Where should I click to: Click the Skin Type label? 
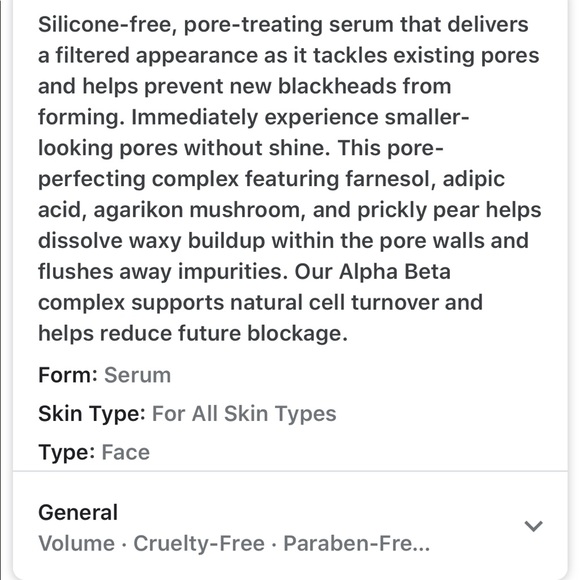coord(92,414)
